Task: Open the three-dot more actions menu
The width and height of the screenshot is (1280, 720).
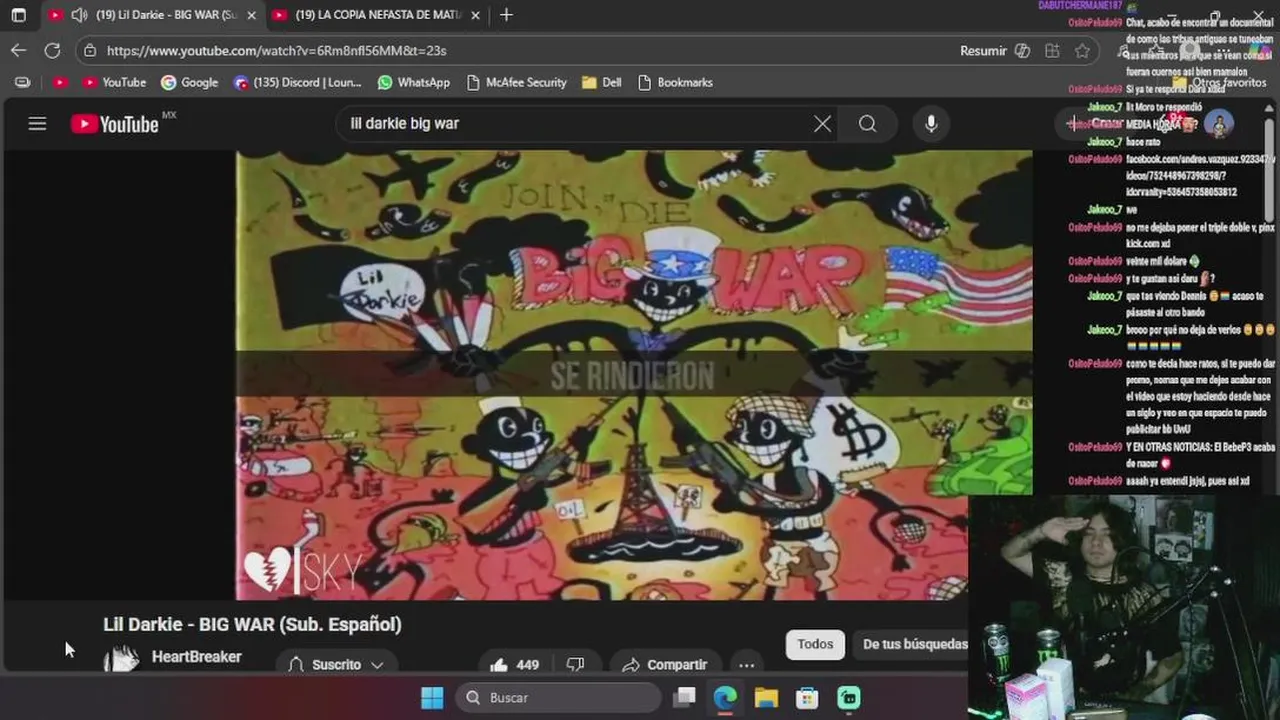Action: (x=746, y=664)
